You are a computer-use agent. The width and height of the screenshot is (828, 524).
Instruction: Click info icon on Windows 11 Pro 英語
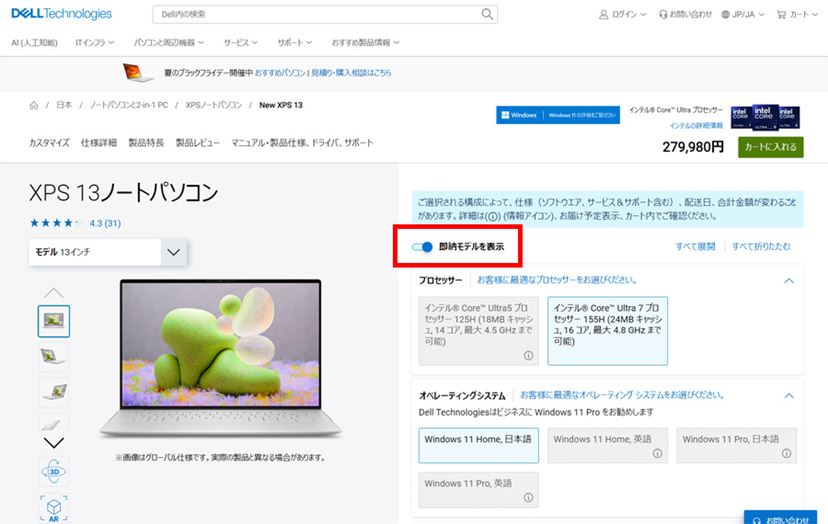528,498
